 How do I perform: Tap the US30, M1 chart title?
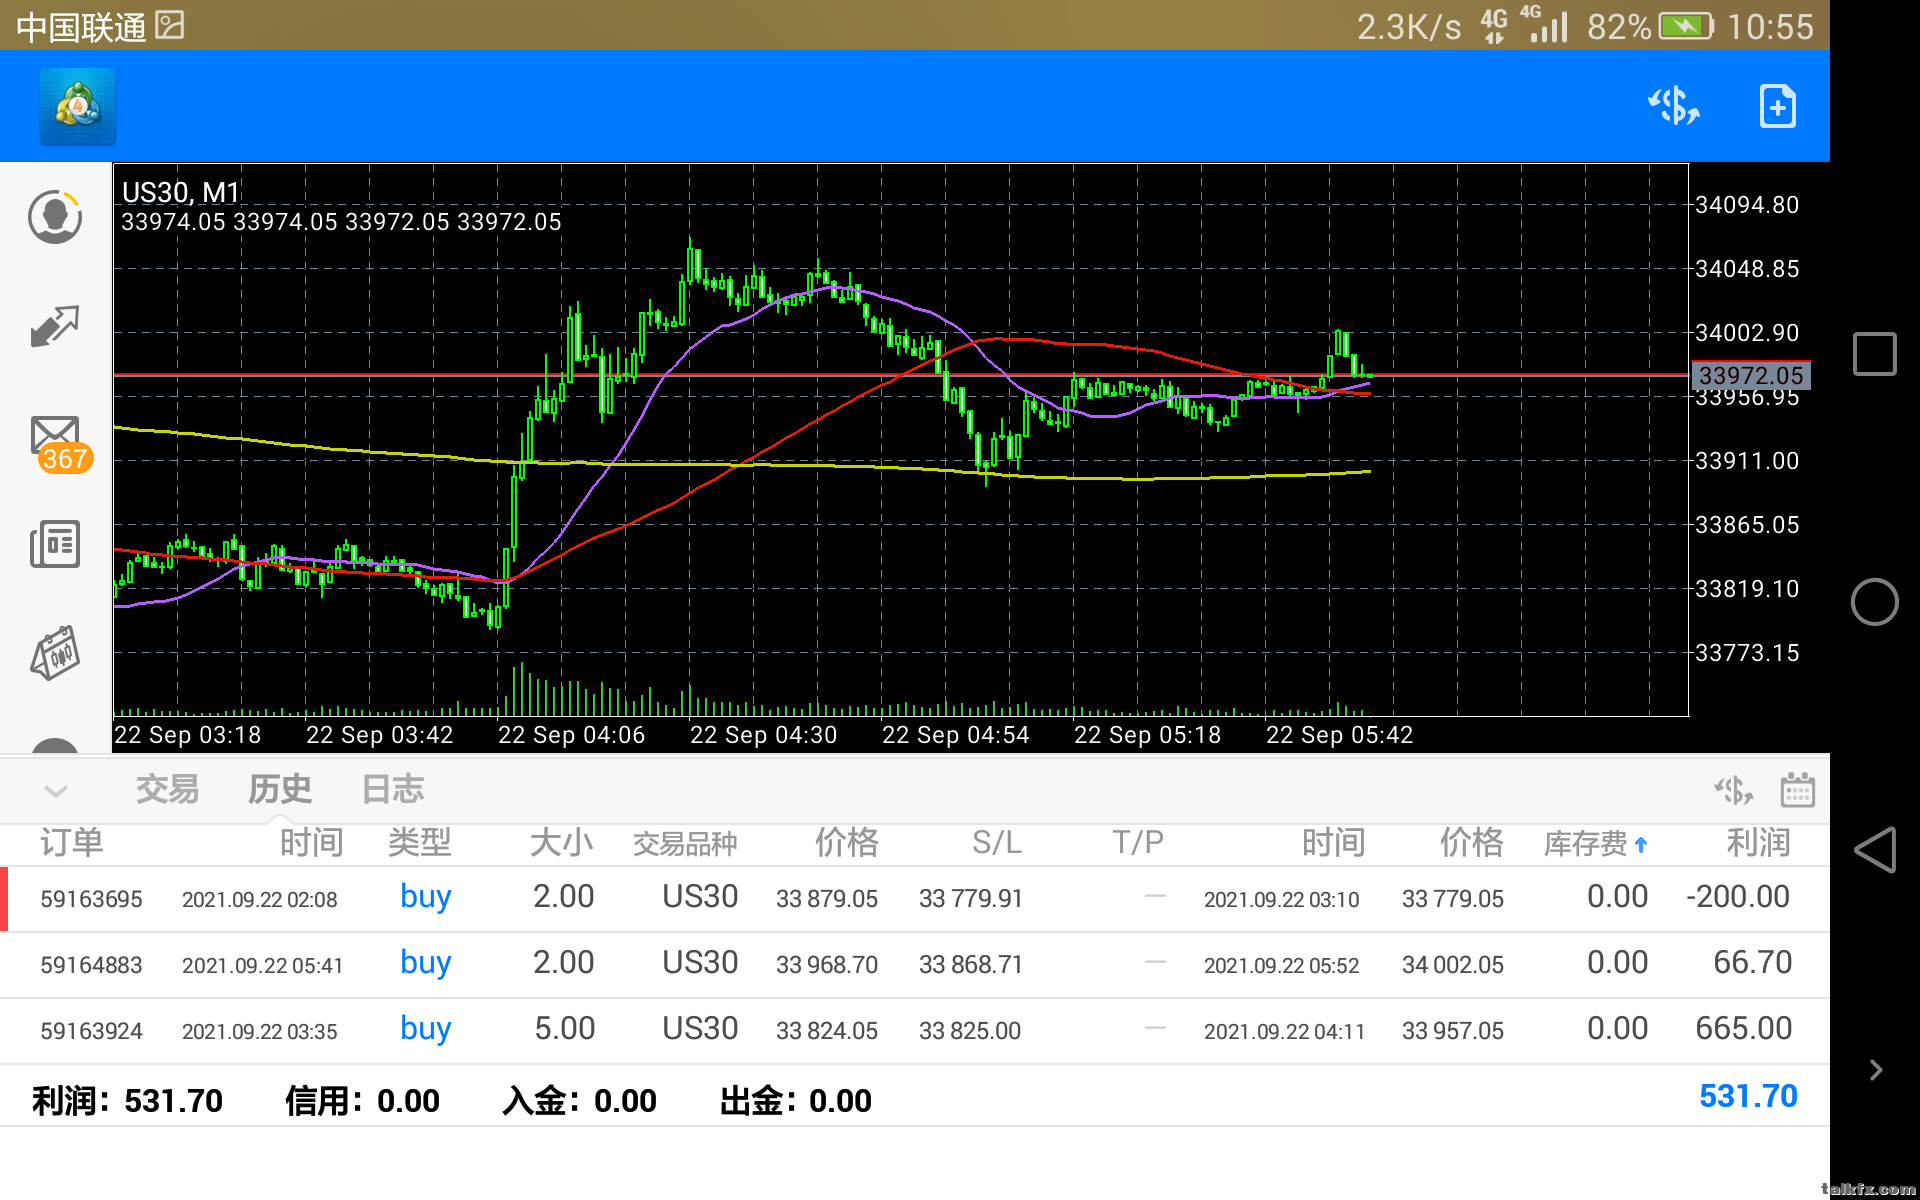point(180,192)
